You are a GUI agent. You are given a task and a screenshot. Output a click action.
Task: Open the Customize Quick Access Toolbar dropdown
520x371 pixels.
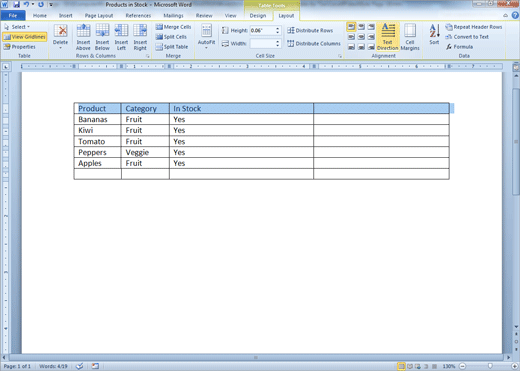51,5
